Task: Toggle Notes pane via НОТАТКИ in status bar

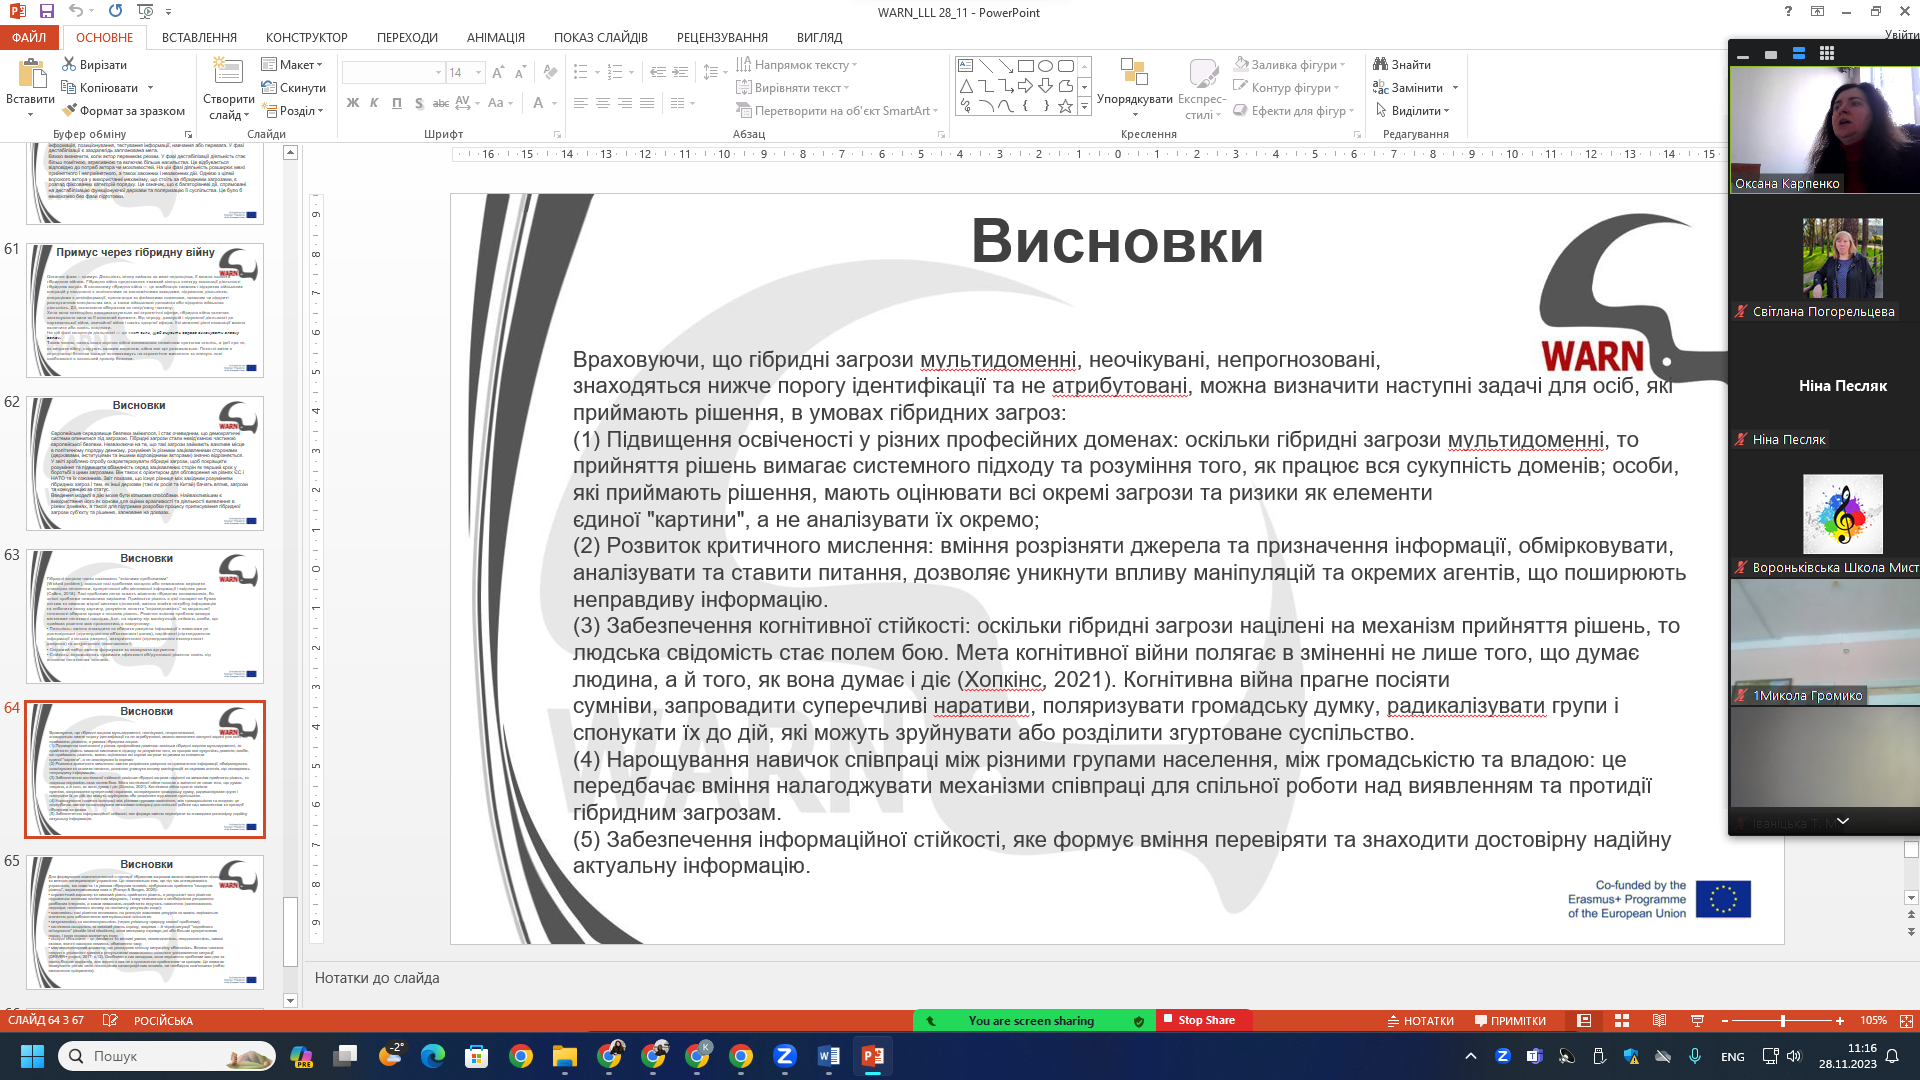Action: 1420,1020
